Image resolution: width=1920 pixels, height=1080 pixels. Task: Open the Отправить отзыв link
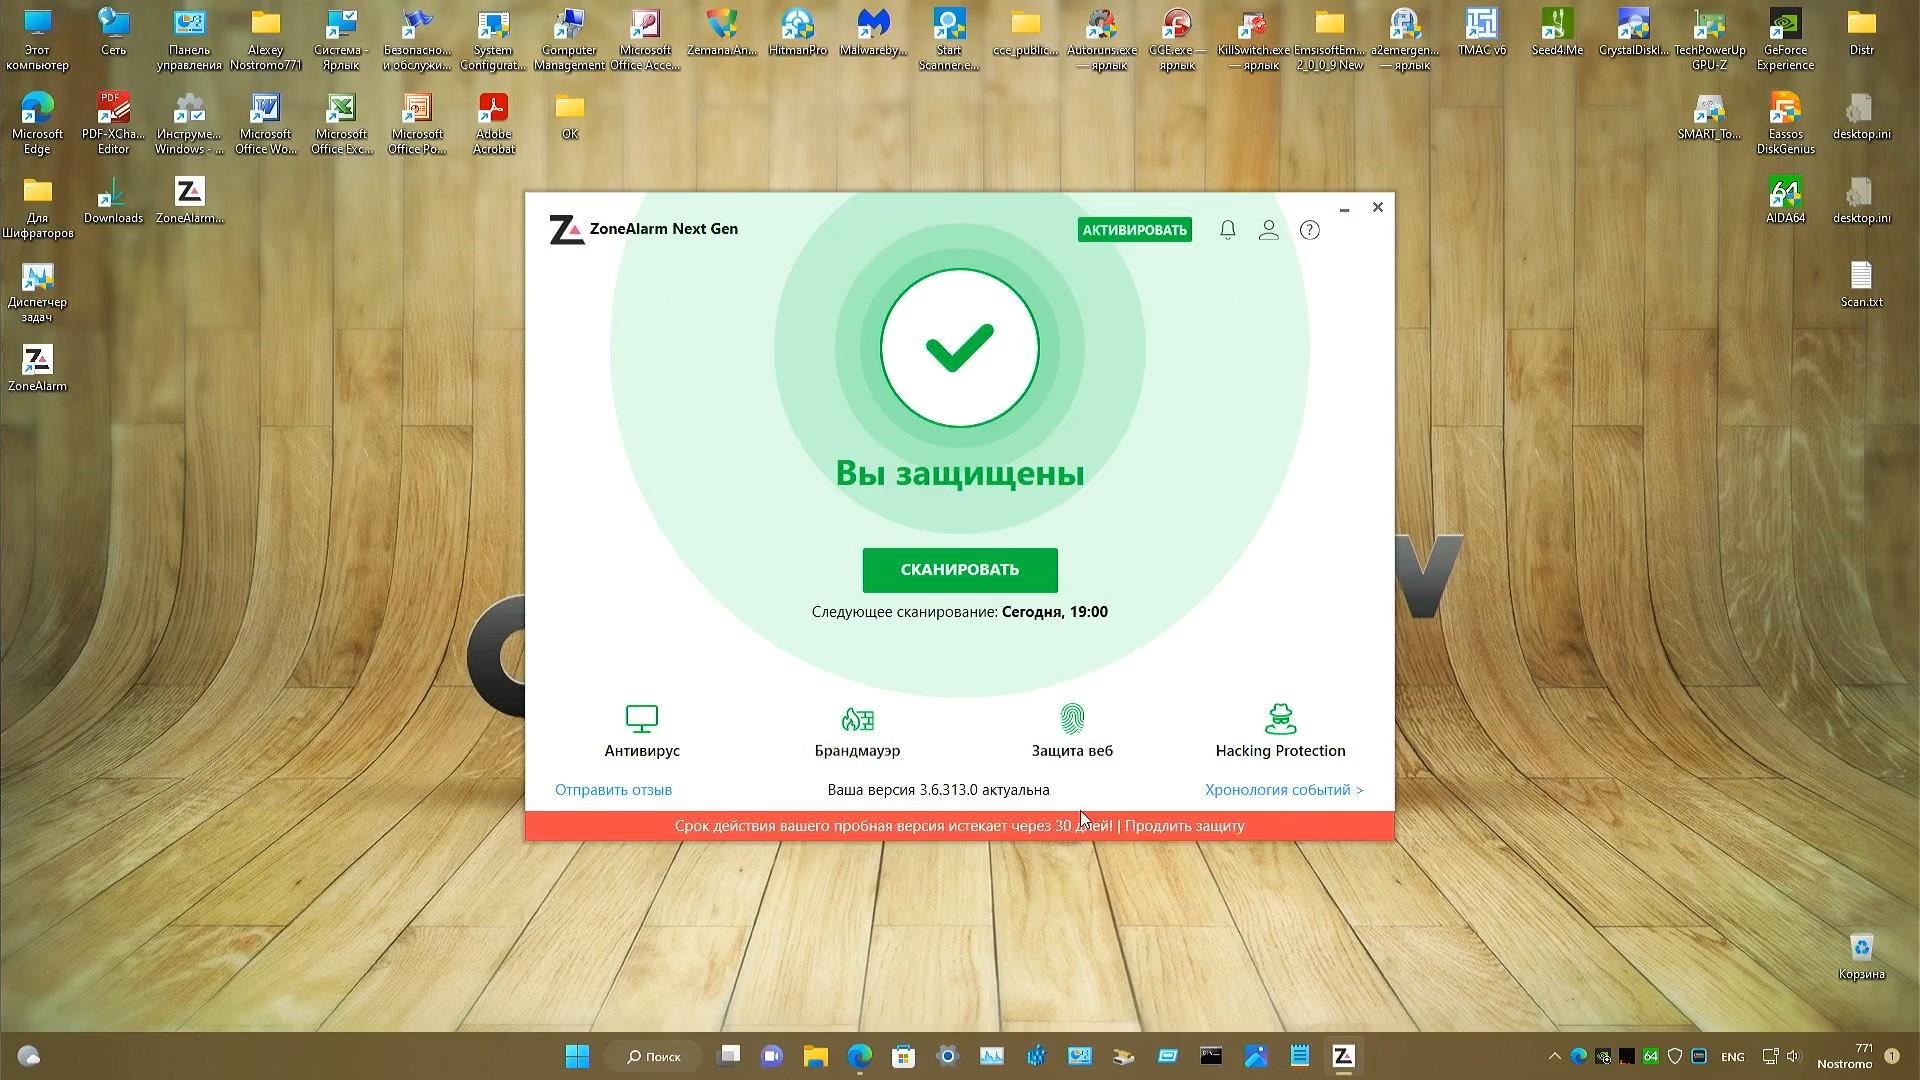point(612,789)
